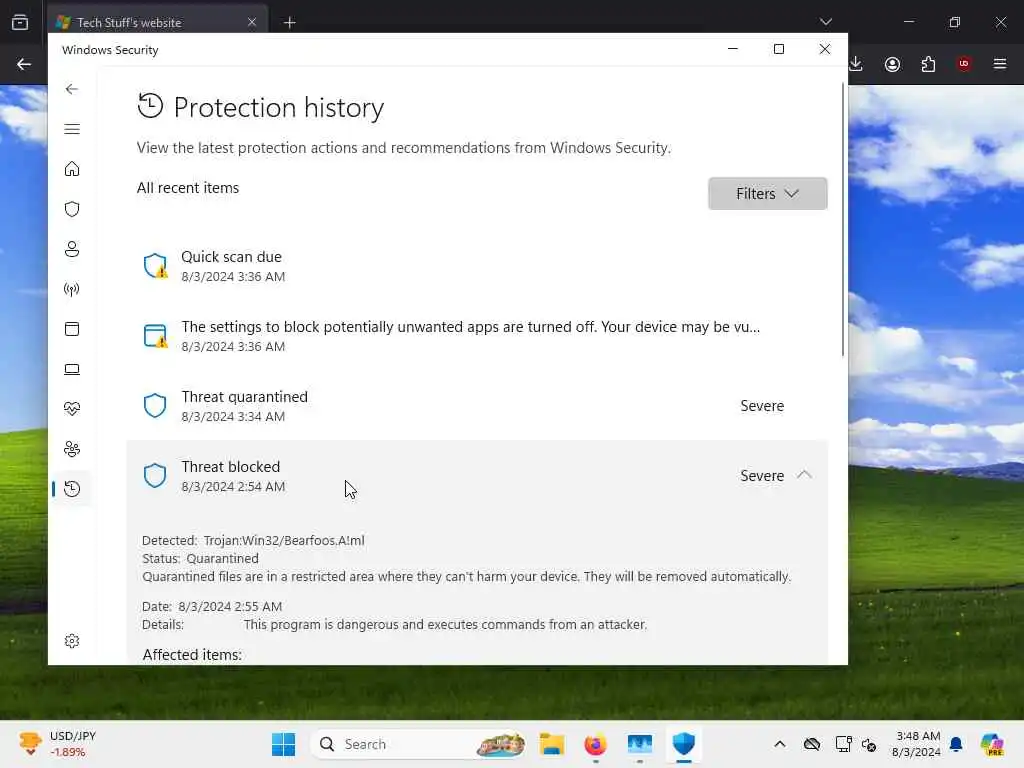Maximize the Windows Security window

[778, 49]
